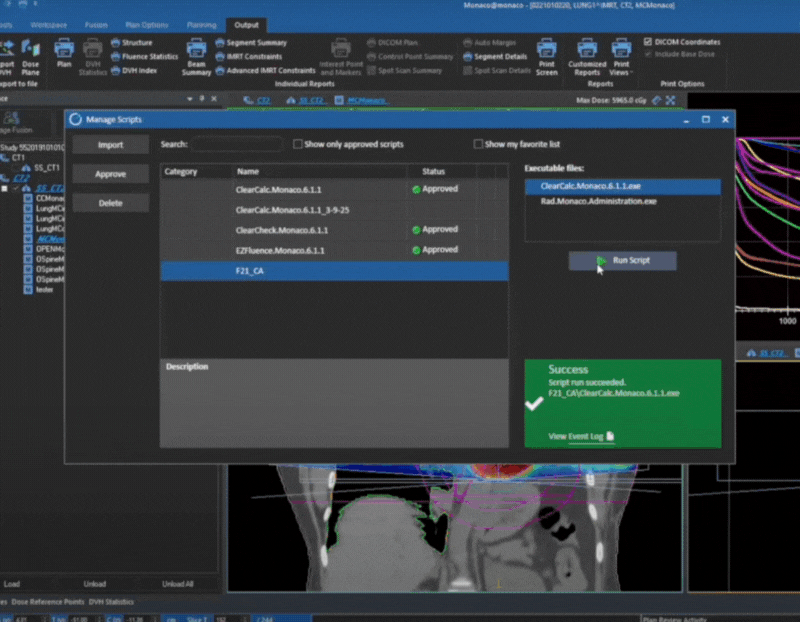Select the tester plan in the tree

tap(44, 290)
